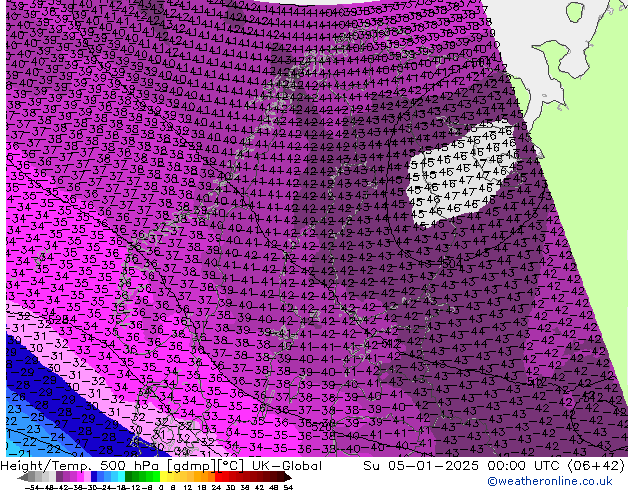
Task: Click the "520" height contour label
Action: click(x=321, y=426)
